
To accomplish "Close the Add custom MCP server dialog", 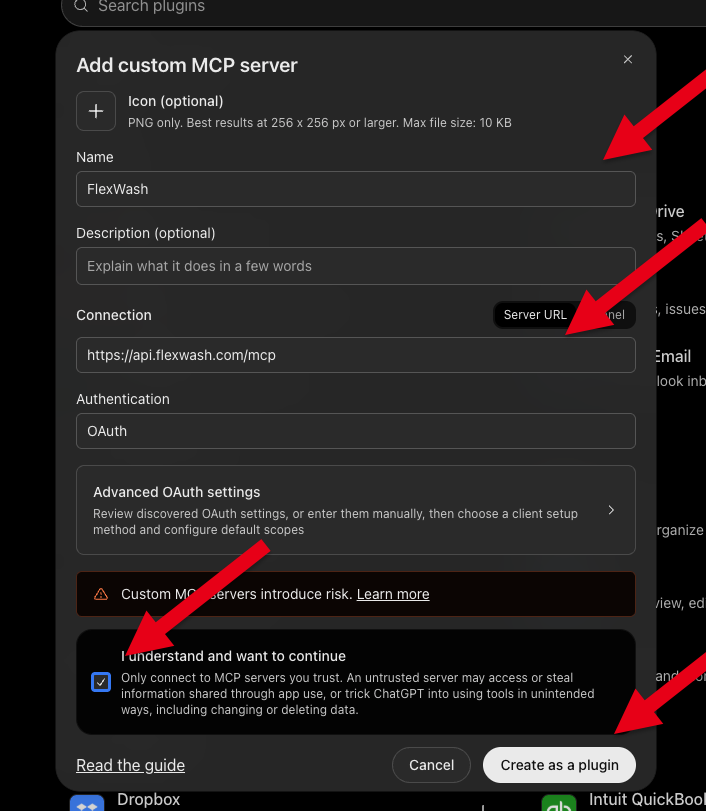I will 627,59.
